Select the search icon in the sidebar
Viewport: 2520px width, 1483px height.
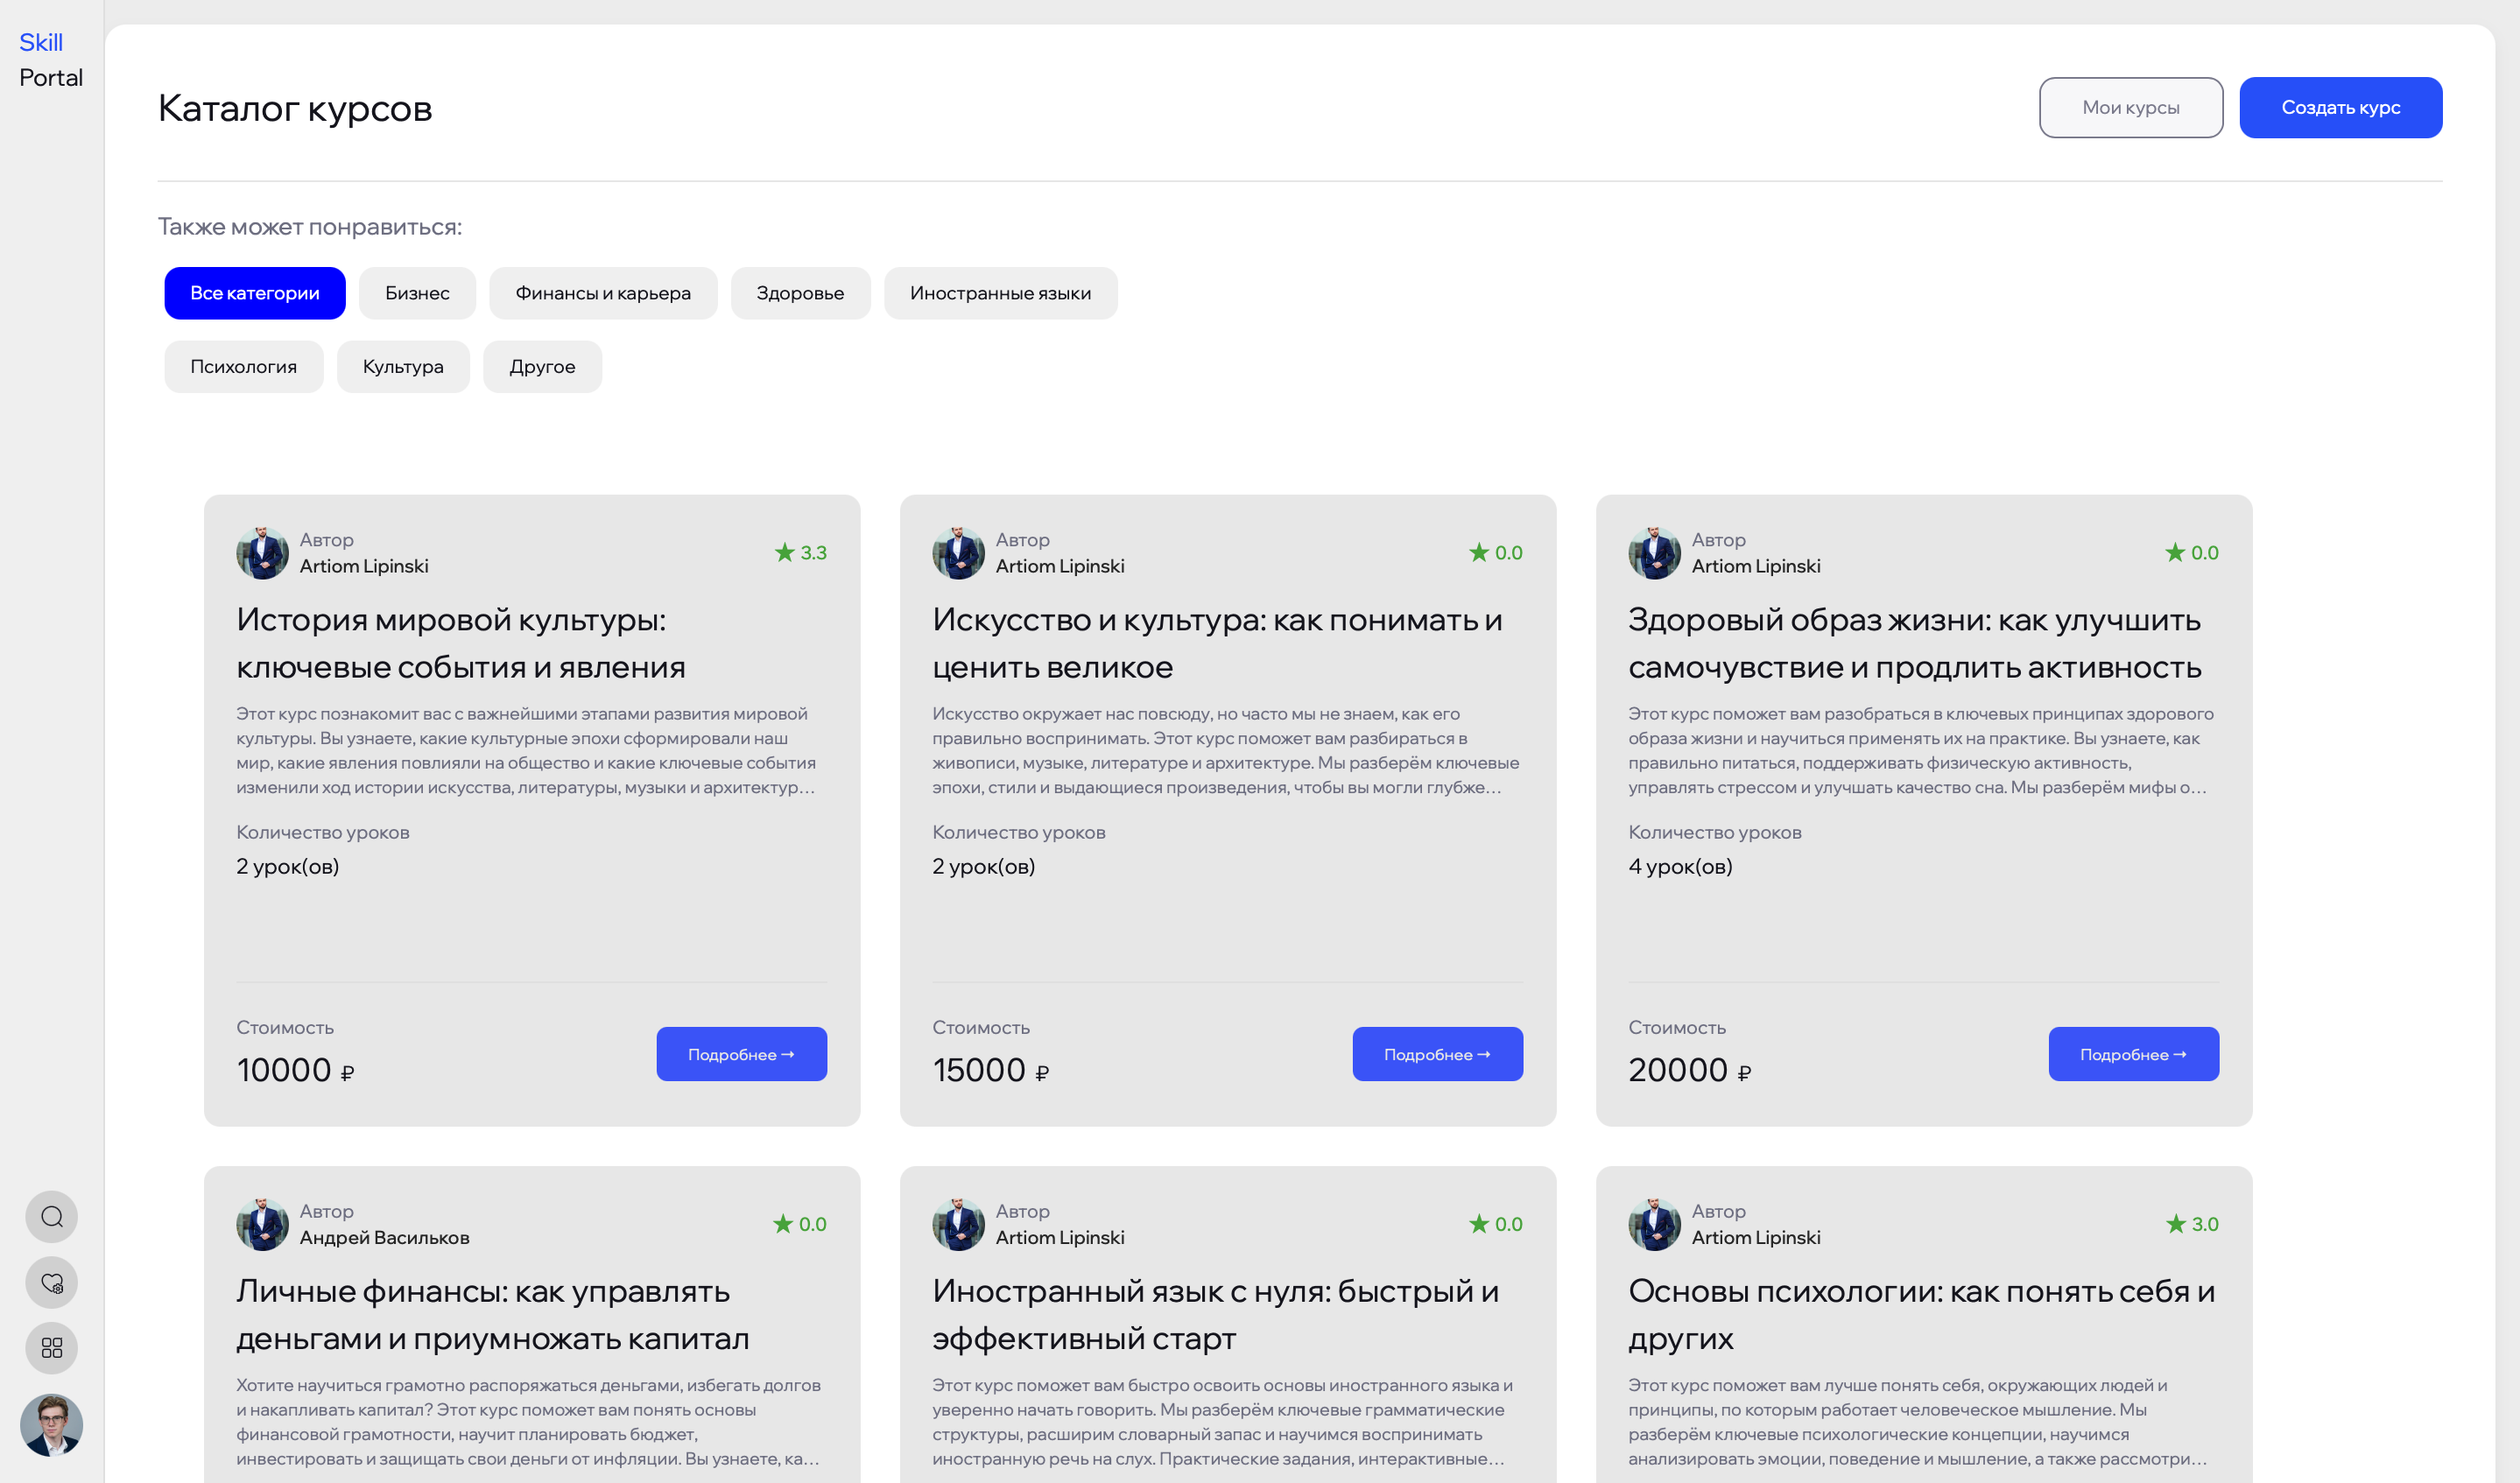click(x=51, y=1217)
